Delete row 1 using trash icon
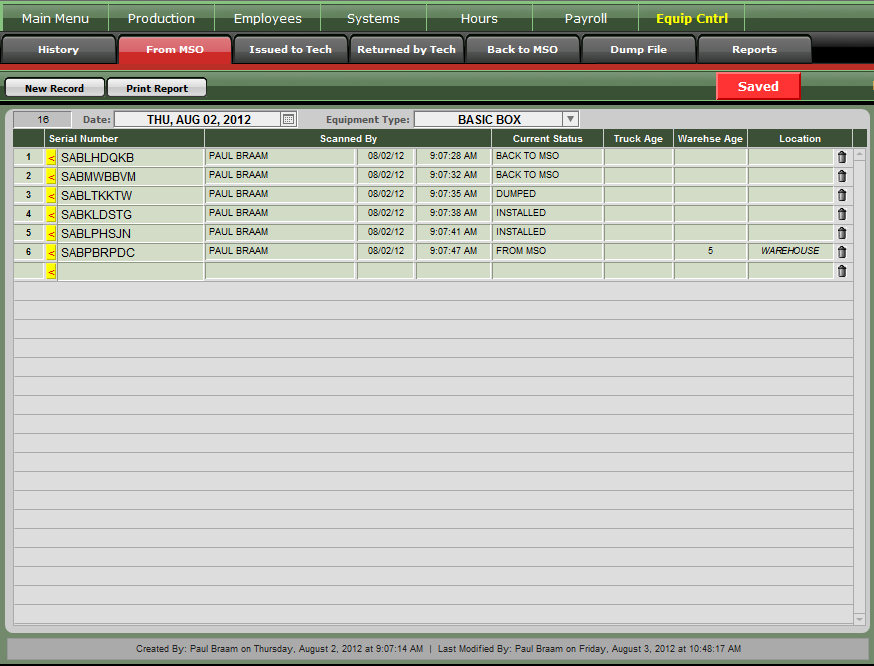This screenshot has width=874, height=666. tap(841, 157)
